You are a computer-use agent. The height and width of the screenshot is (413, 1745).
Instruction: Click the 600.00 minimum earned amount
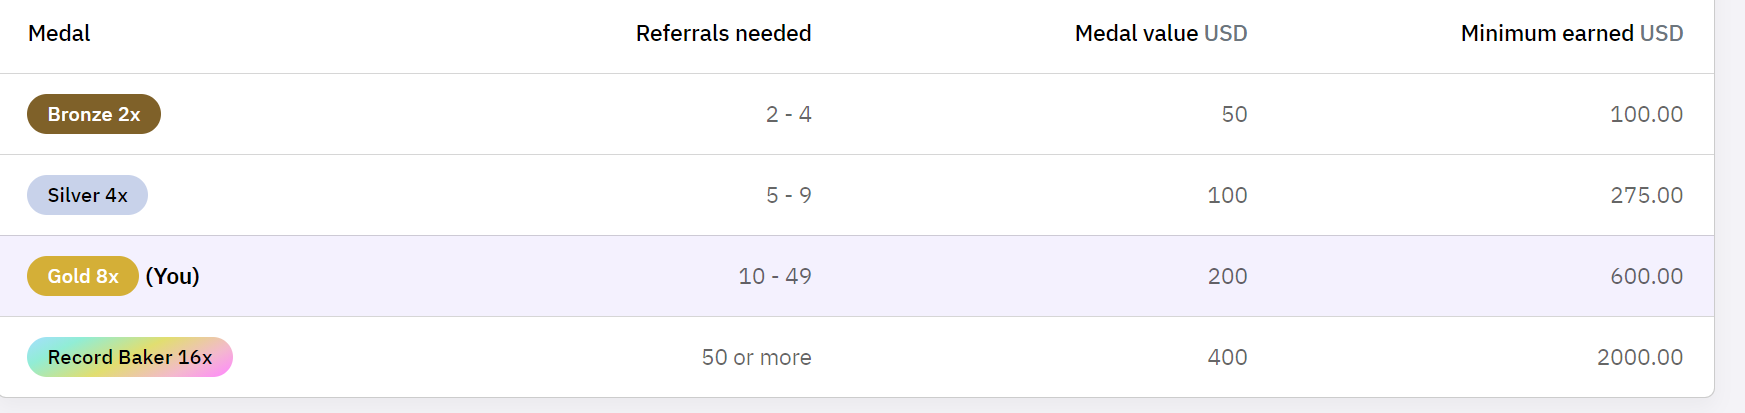pos(1646,276)
